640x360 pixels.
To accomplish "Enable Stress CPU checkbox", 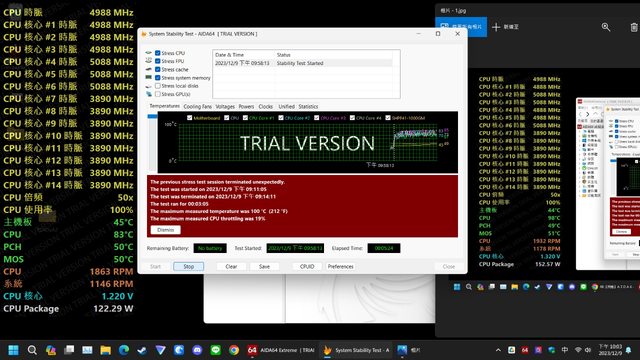I will pos(158,53).
